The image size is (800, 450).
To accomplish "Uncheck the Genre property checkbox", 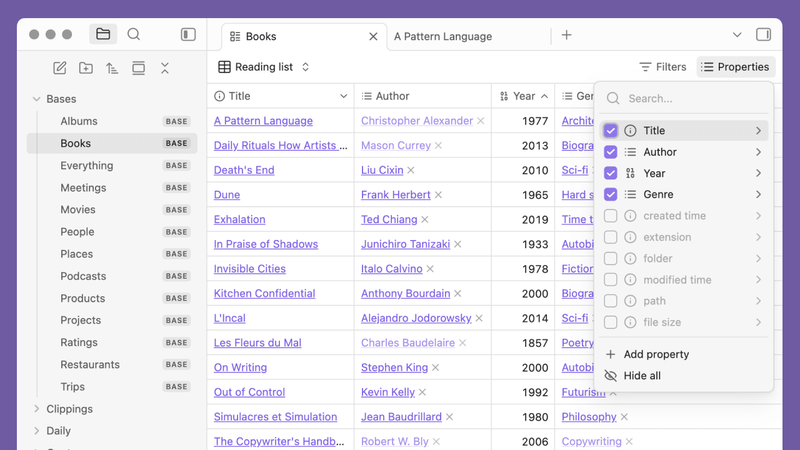I will (611, 195).
